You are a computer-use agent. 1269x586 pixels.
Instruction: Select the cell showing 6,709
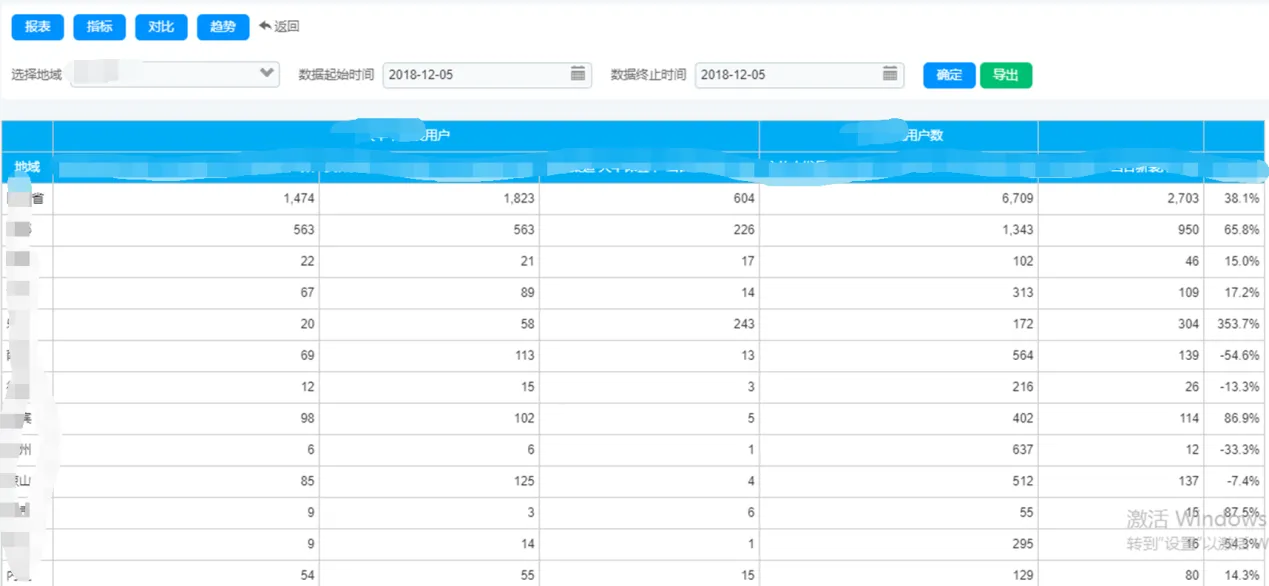click(x=899, y=199)
